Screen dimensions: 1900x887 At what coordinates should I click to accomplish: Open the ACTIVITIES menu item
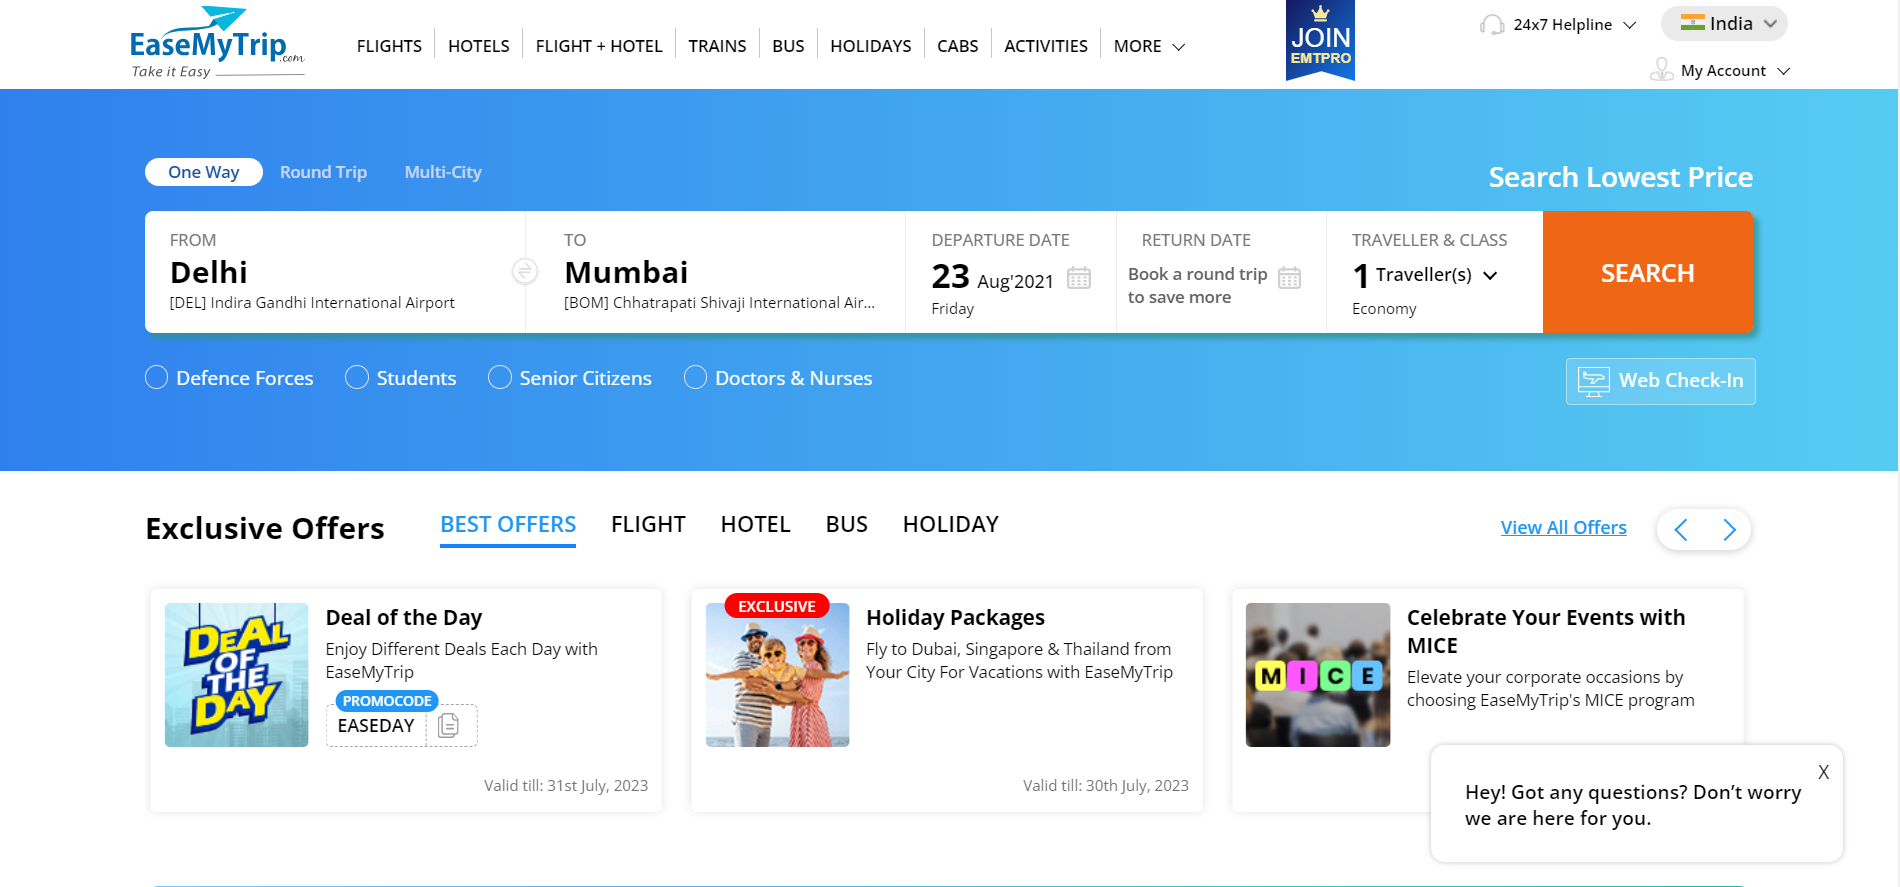(1046, 46)
